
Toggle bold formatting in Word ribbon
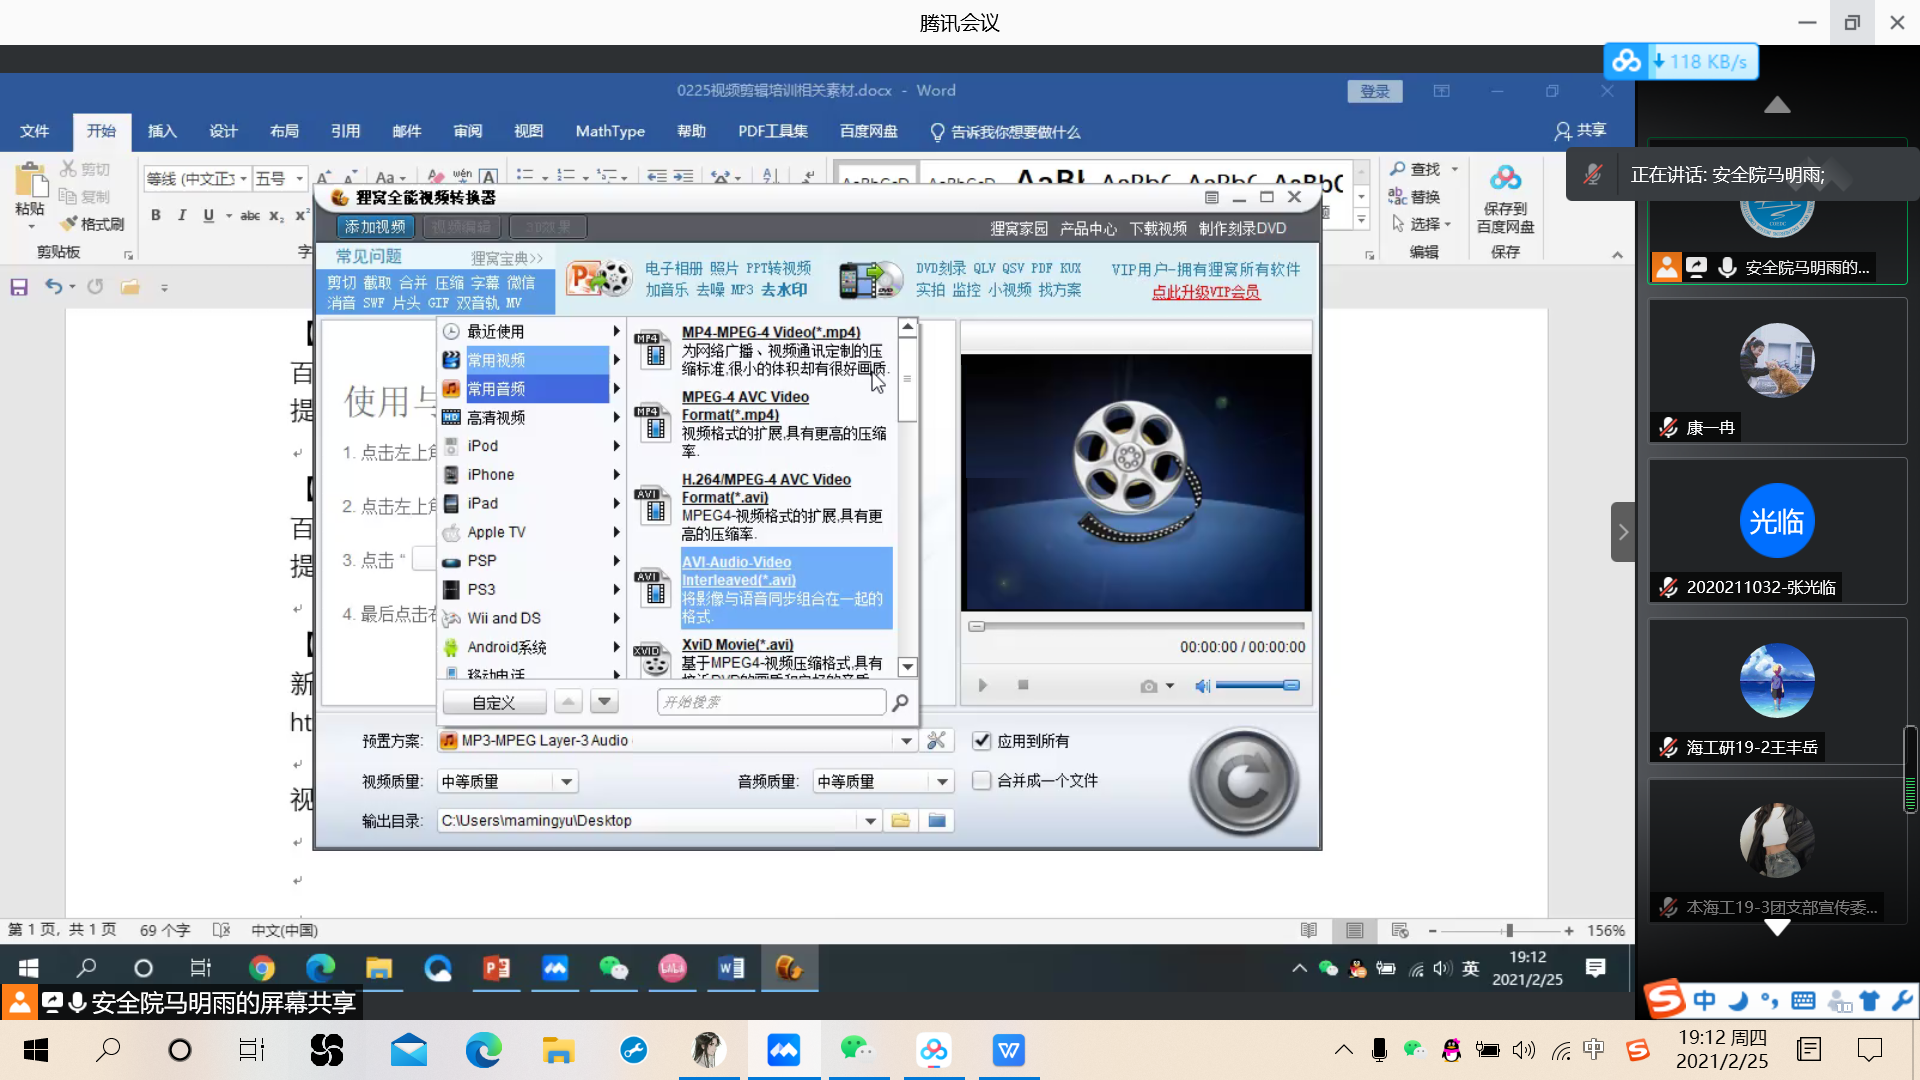click(x=156, y=215)
